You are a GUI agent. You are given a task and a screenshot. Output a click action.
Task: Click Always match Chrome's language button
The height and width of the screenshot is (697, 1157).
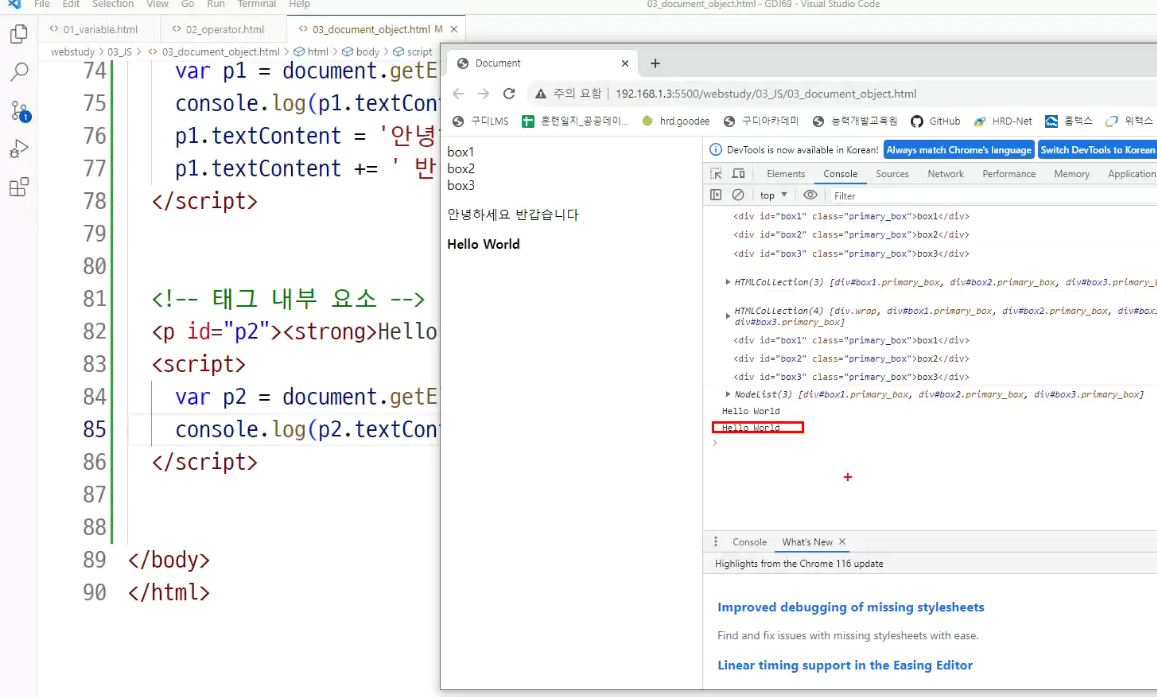(959, 150)
